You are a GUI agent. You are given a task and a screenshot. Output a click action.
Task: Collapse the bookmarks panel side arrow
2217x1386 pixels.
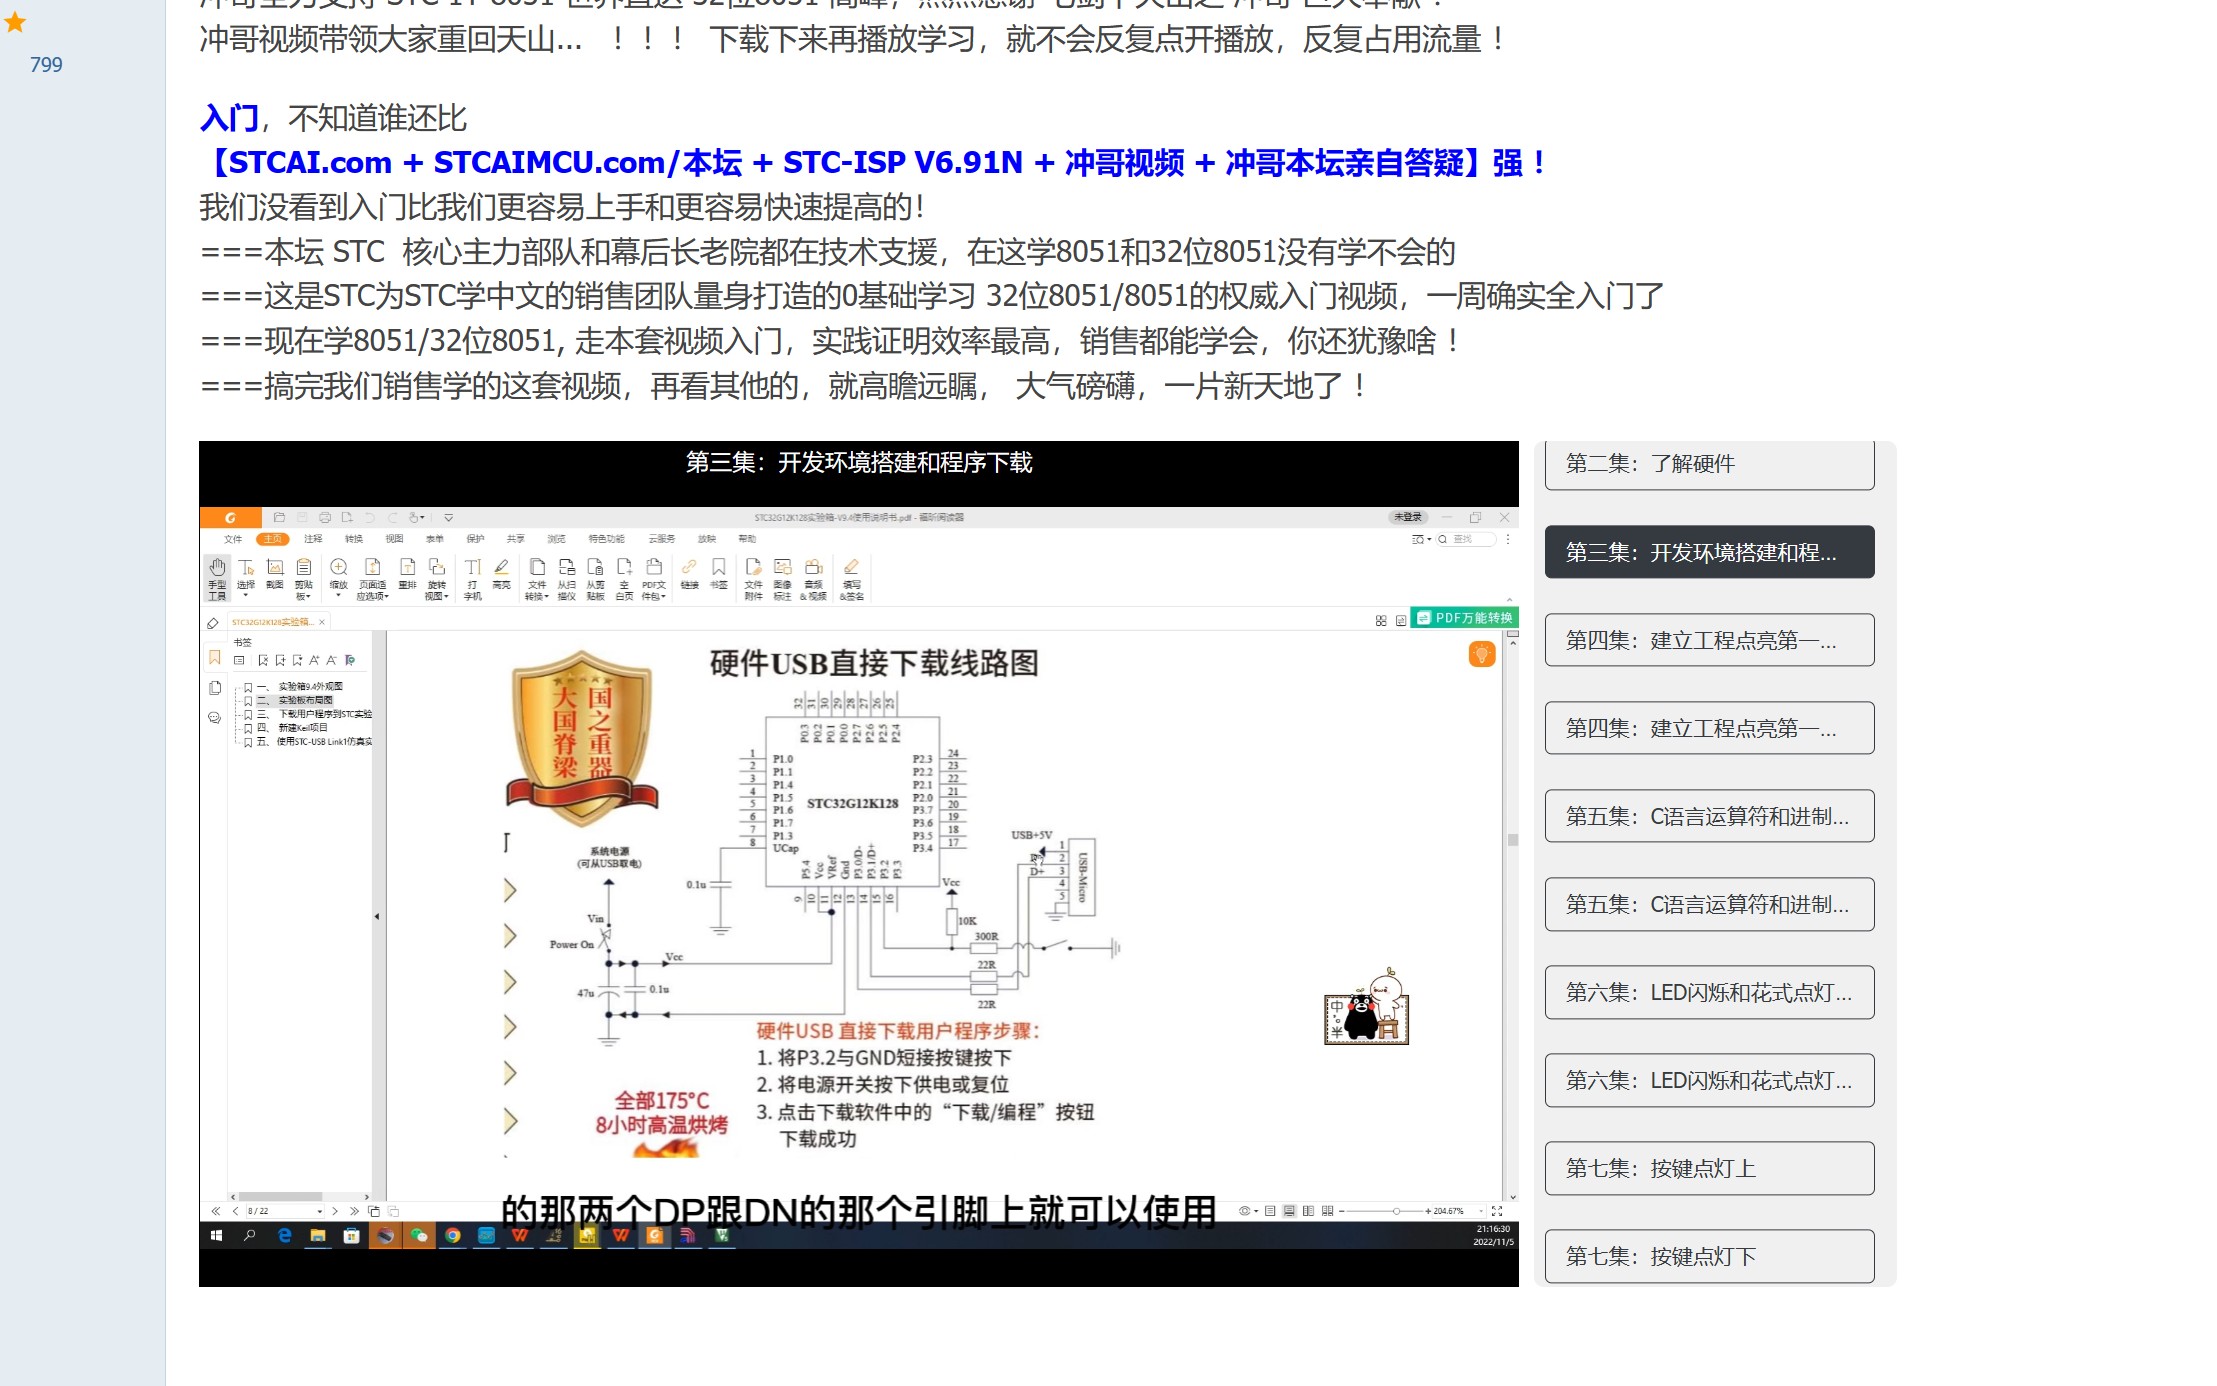click(x=377, y=916)
